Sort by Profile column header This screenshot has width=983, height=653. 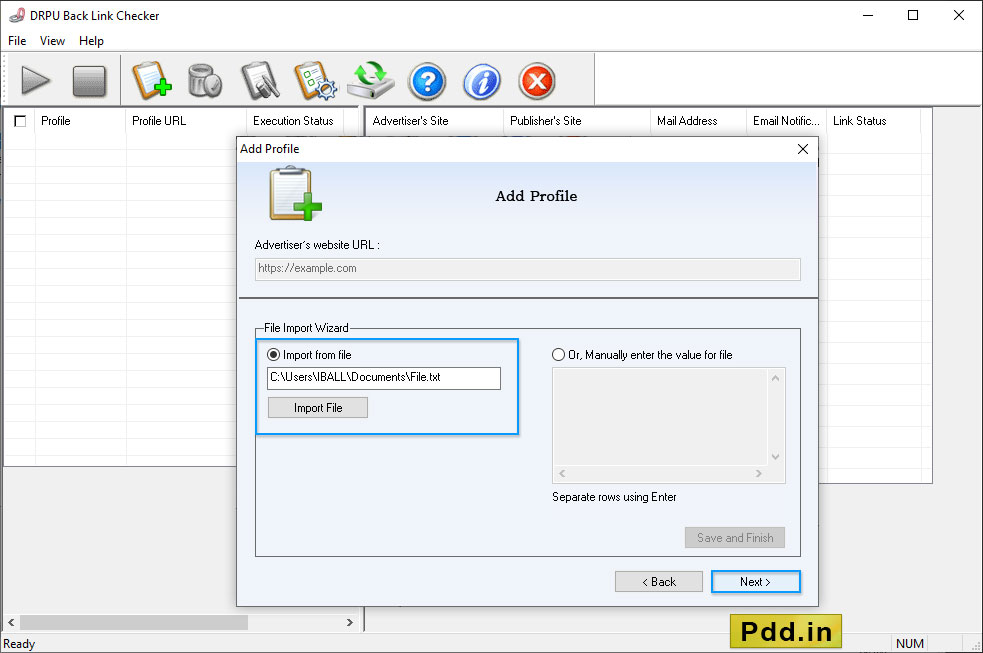click(x=80, y=121)
